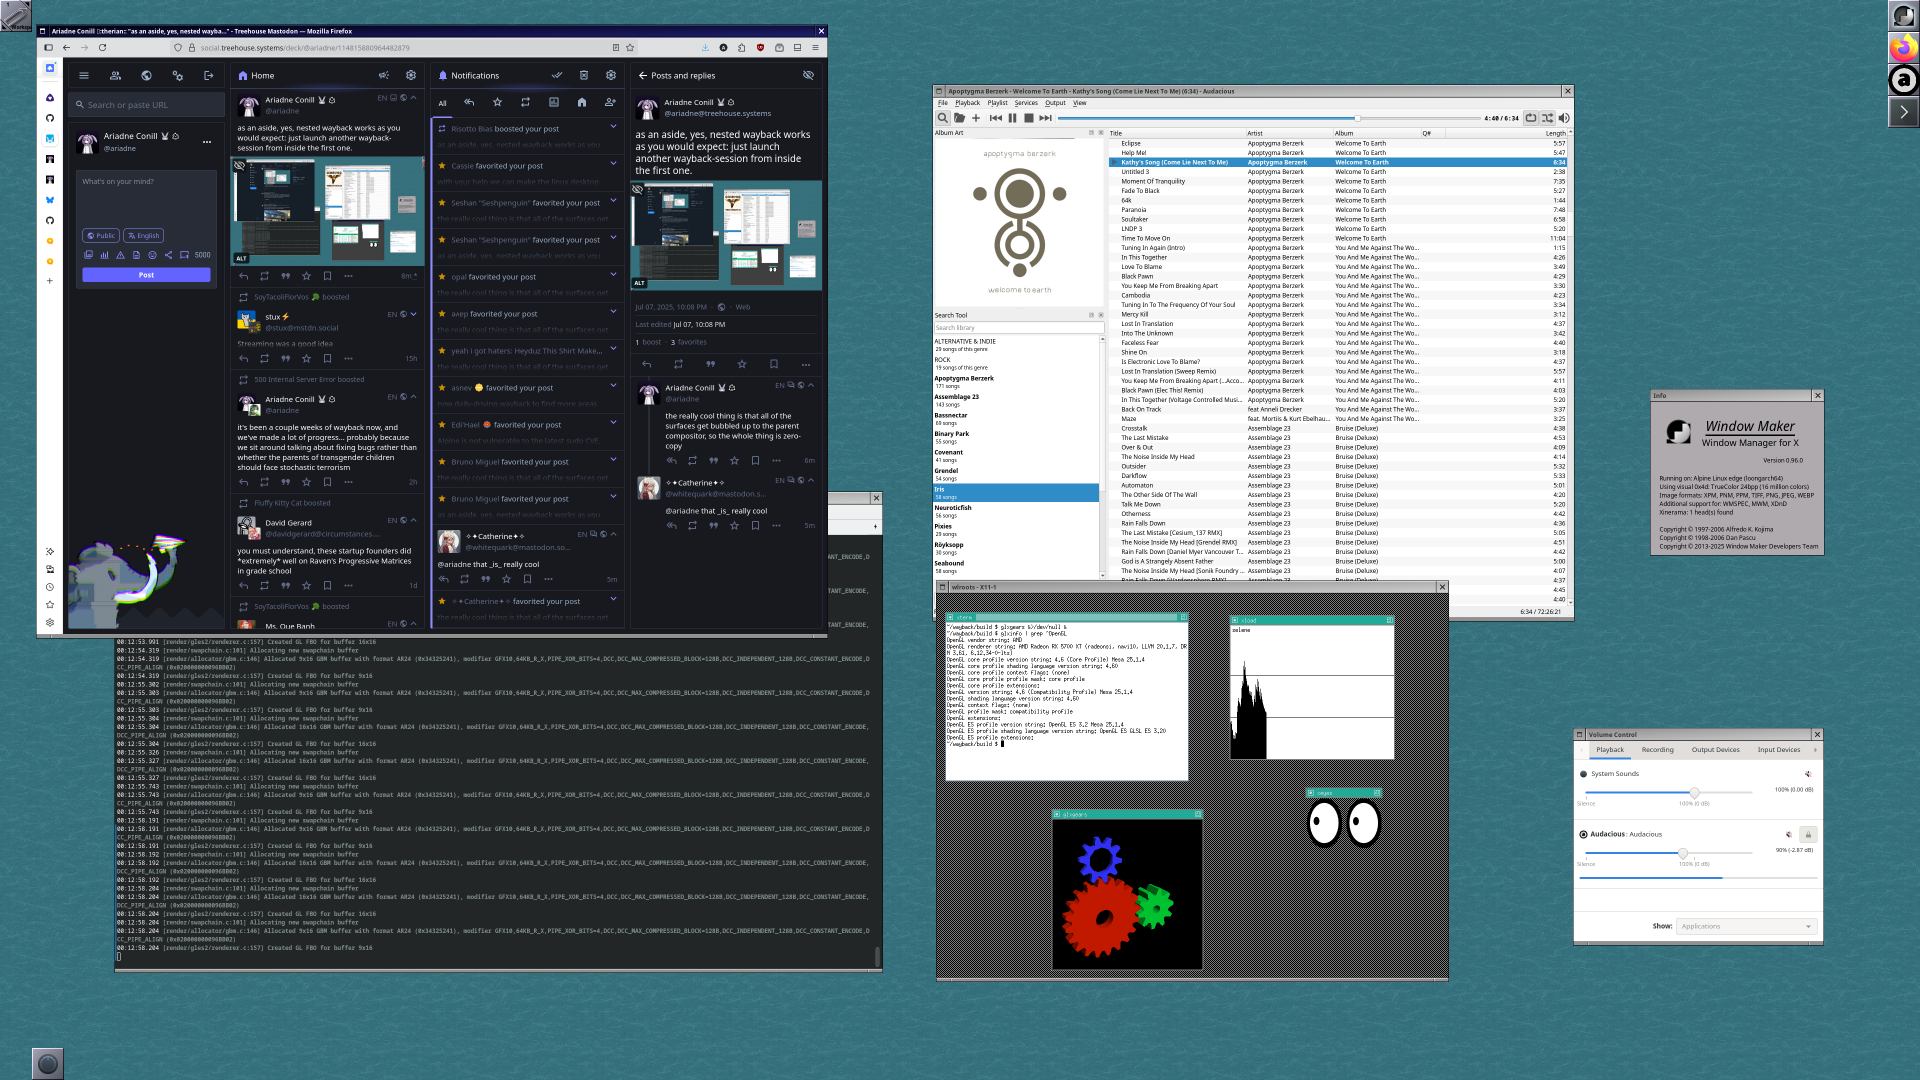This screenshot has width=1920, height=1080.
Task: Switch to Output Devices tab in Volume Control
Action: (1715, 750)
